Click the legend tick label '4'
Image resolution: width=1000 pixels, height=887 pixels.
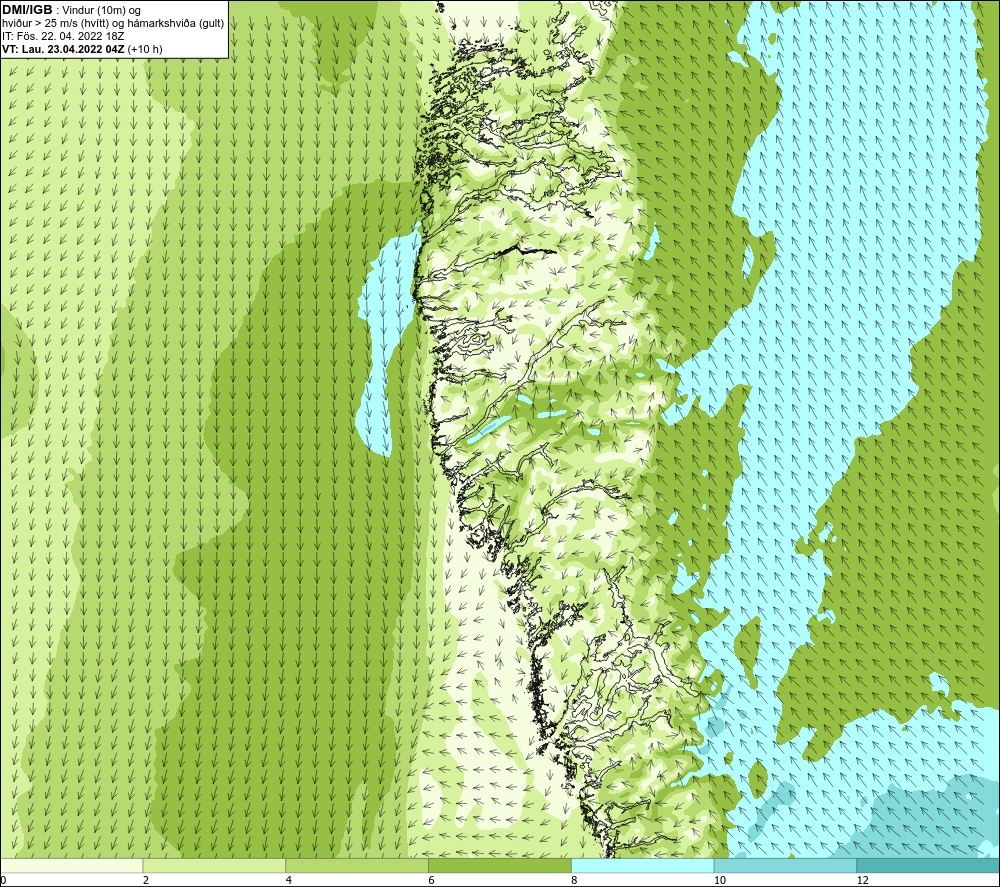289,881
